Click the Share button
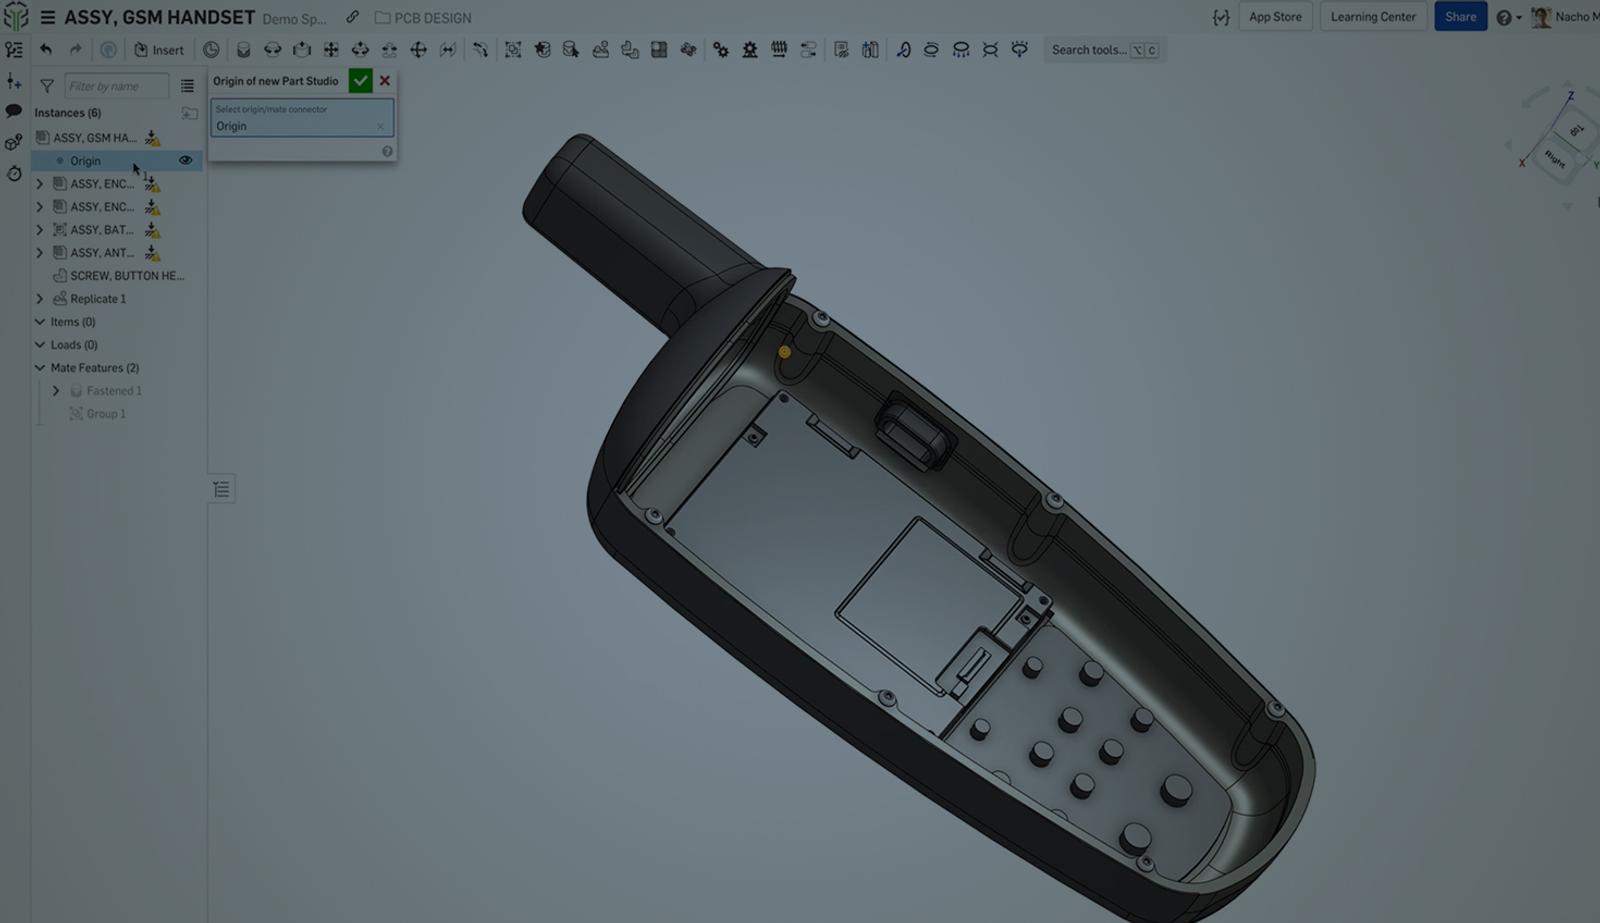1600x923 pixels. (x=1460, y=16)
